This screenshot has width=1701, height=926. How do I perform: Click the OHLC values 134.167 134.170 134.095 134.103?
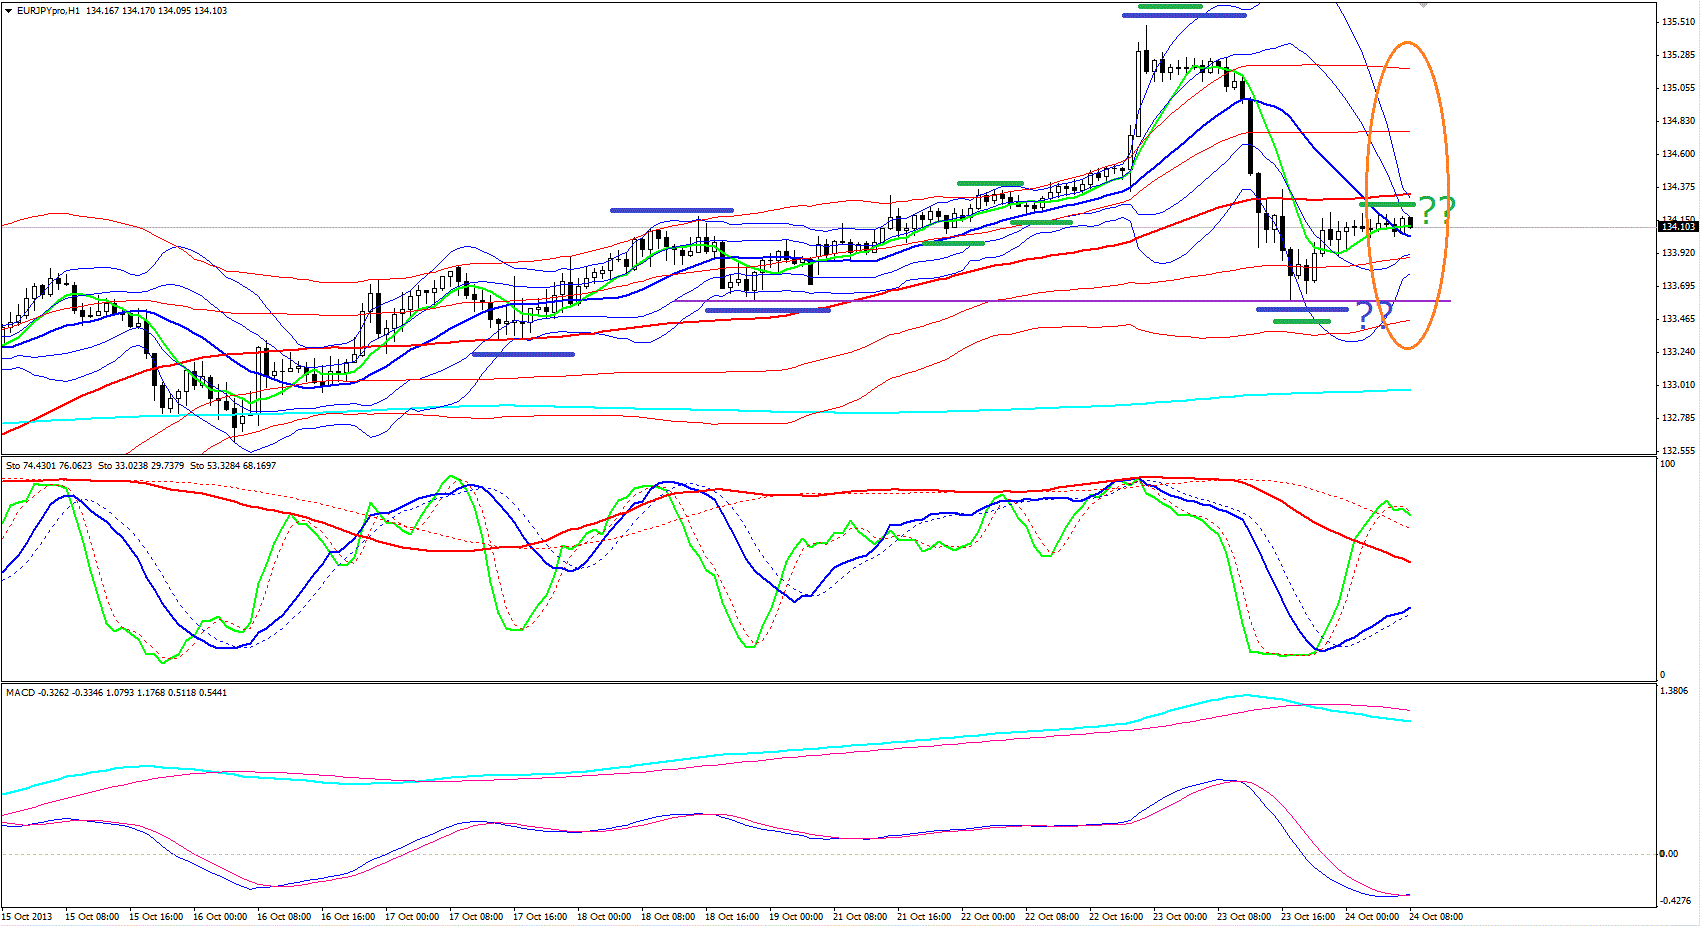point(156,11)
